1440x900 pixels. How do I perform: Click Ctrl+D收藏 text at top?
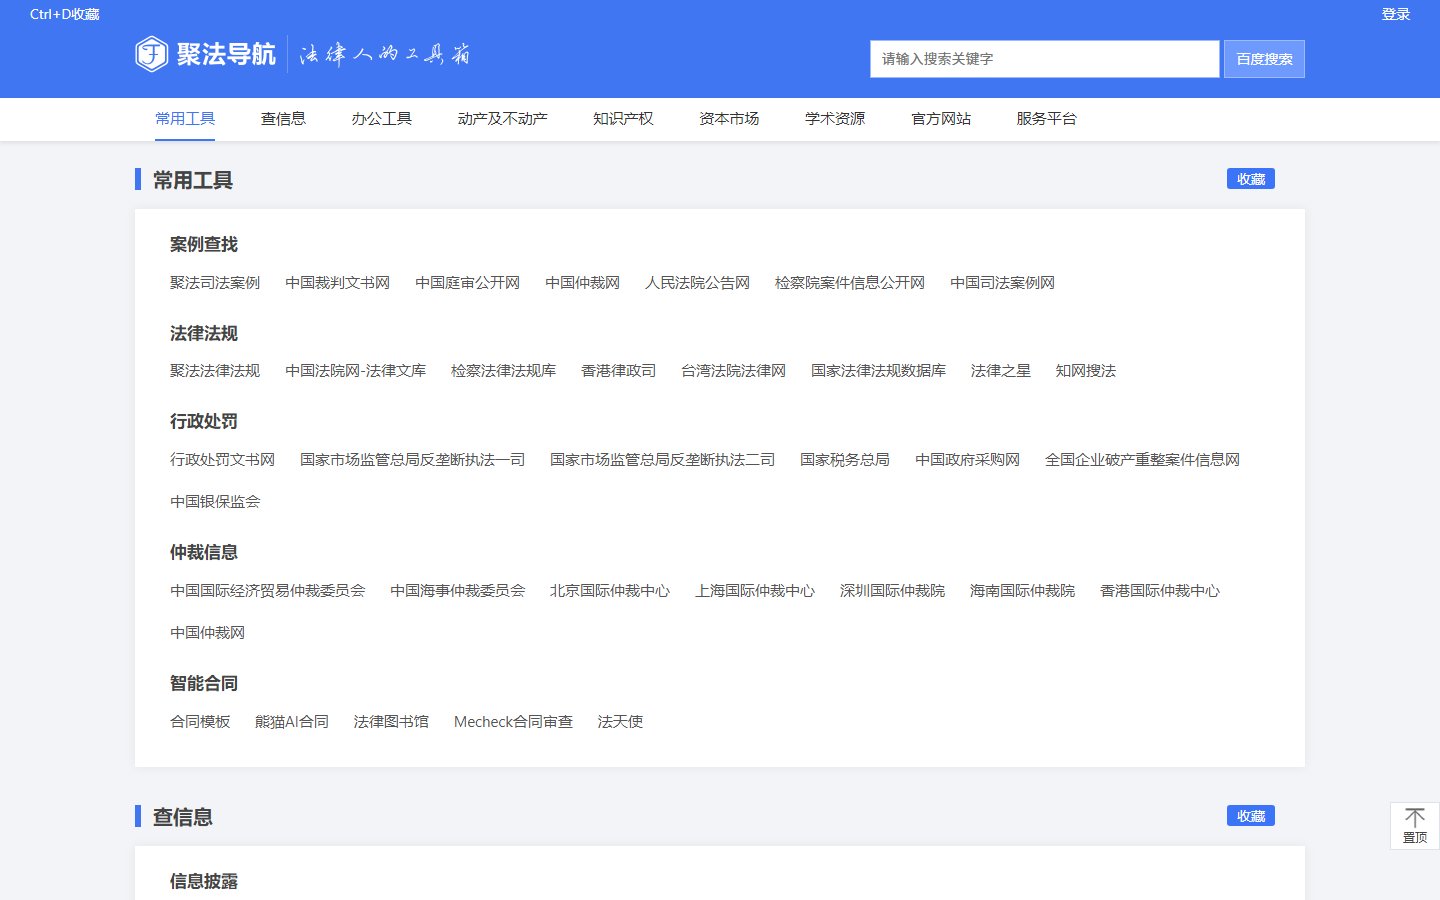pos(65,14)
